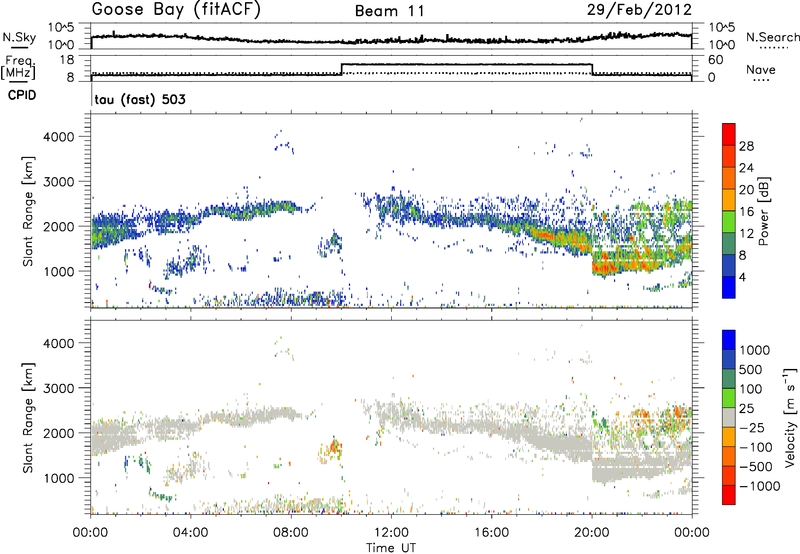Click the orange velocity patch near 10:00

click(x=334, y=449)
